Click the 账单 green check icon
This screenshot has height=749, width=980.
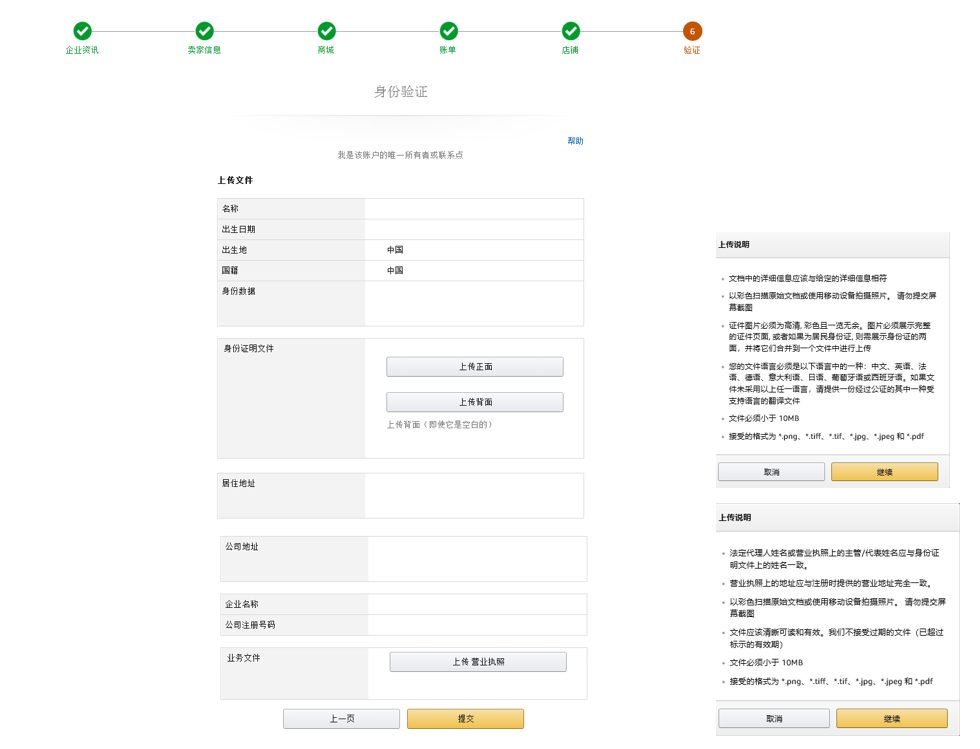[448, 31]
